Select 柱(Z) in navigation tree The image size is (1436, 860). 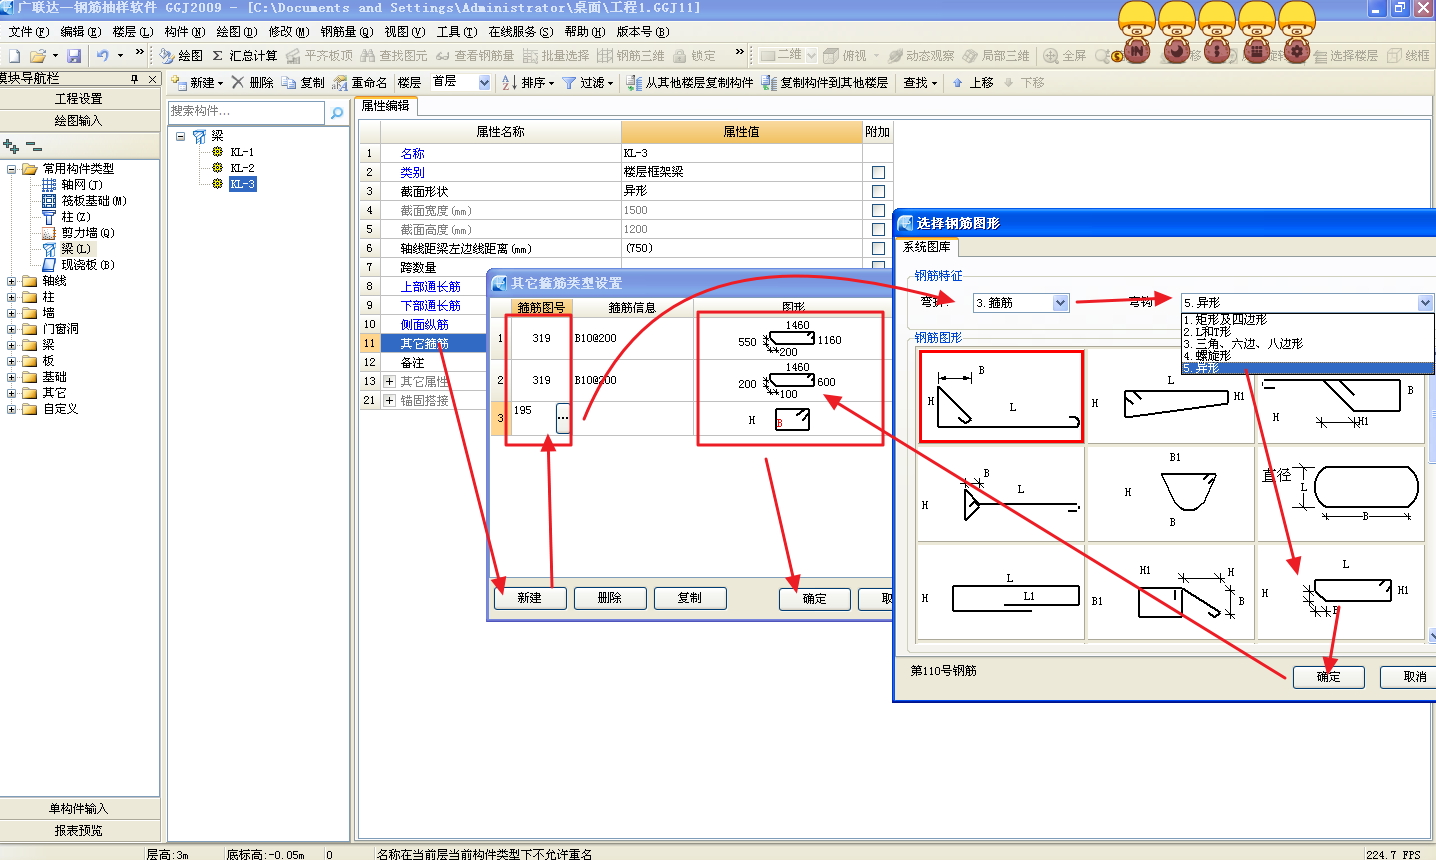coord(76,217)
